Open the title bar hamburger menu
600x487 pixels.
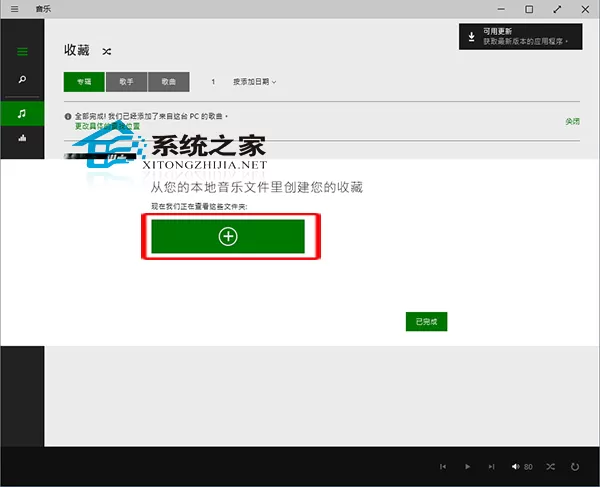pos(15,9)
